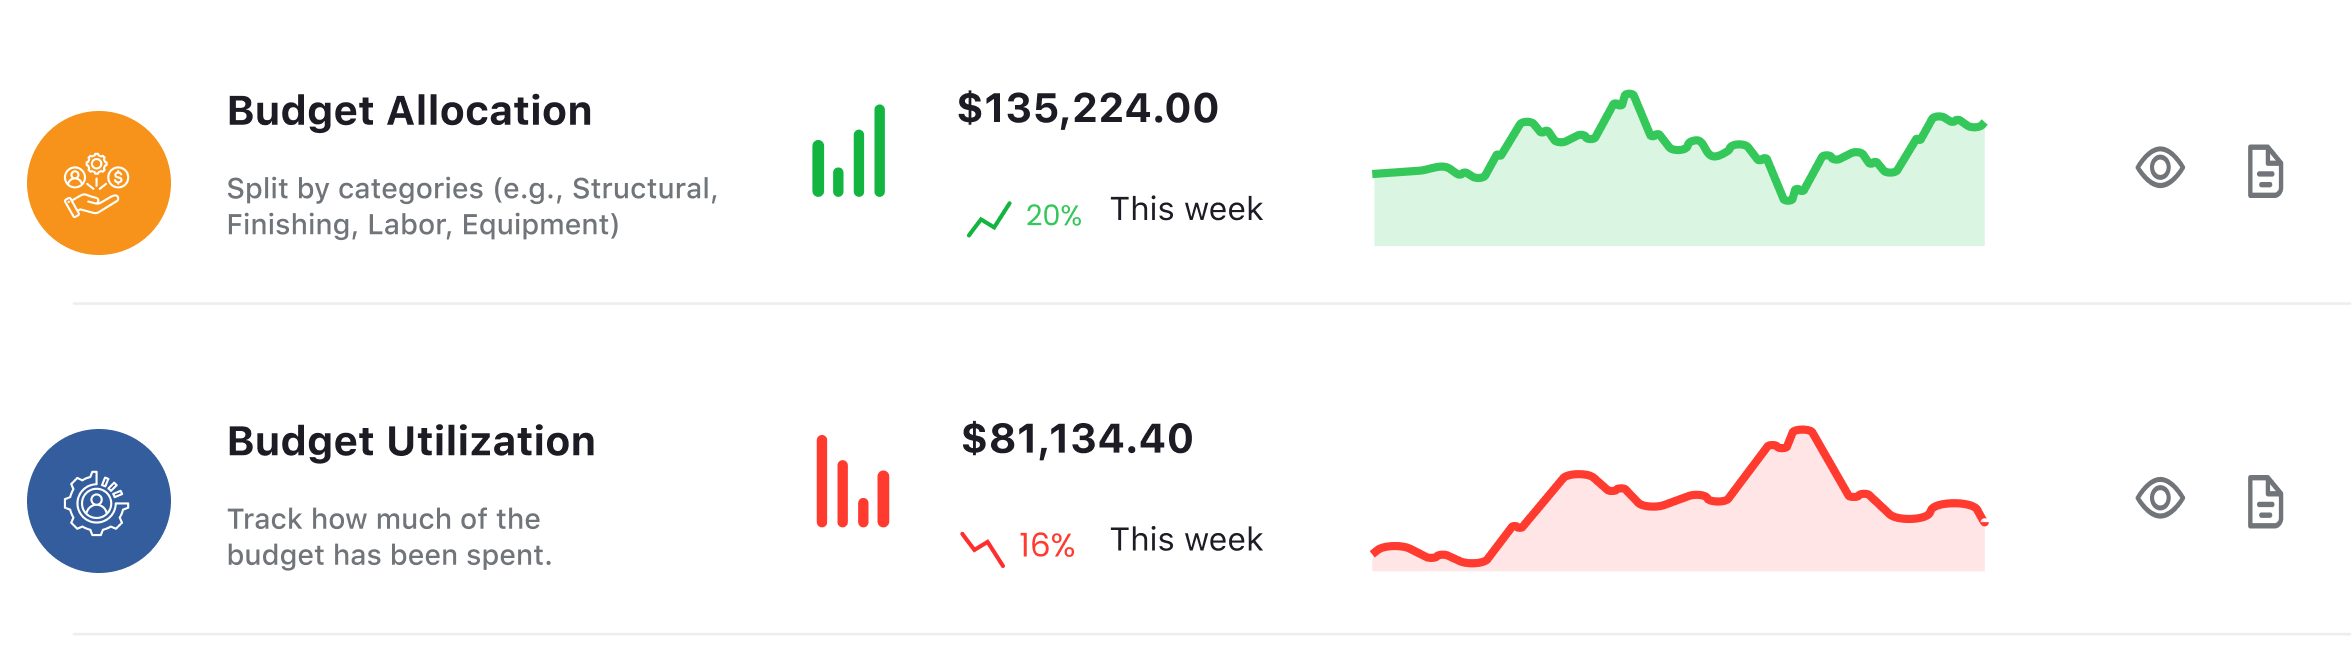Viewport: 2352px width, 663px height.
Task: Click the green bar chart icon
Action: pyautogui.click(x=849, y=152)
